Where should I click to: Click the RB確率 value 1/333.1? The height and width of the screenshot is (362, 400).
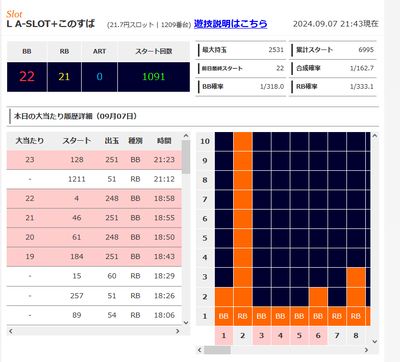pos(362,86)
